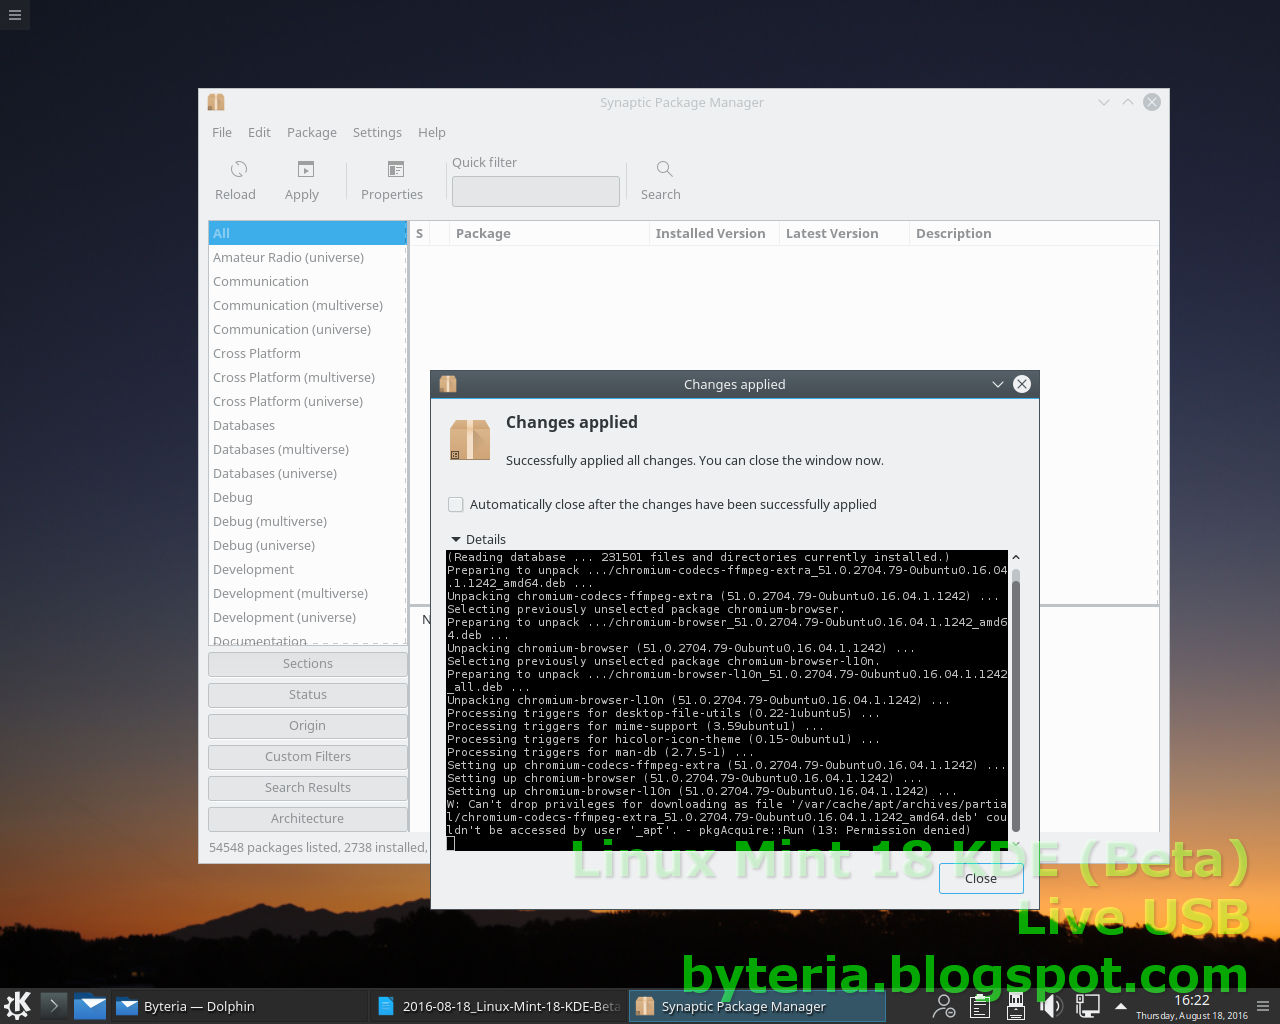Open the clipboard tray icon
The width and height of the screenshot is (1280, 1024).
980,1006
